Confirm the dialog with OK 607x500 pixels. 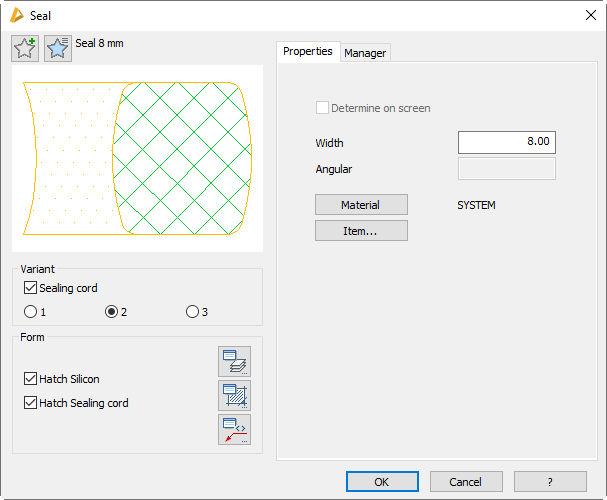pos(382,481)
